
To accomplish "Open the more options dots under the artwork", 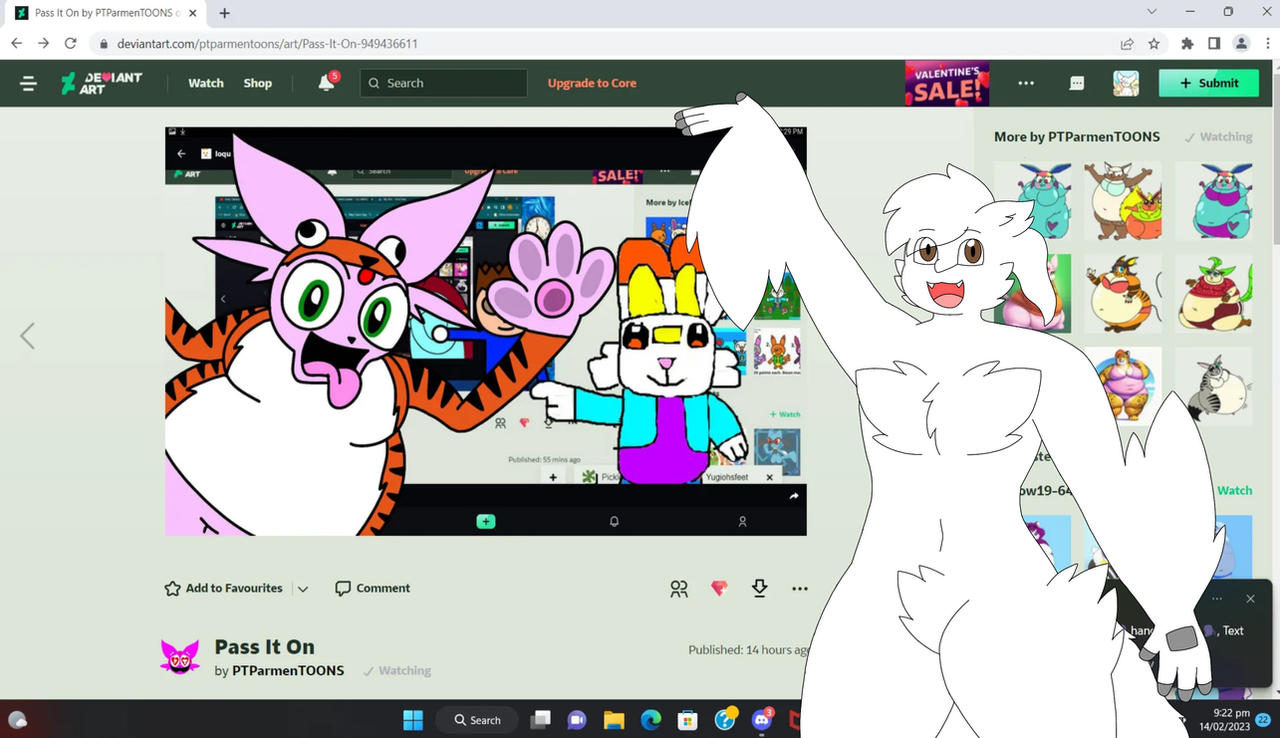I will click(x=800, y=589).
